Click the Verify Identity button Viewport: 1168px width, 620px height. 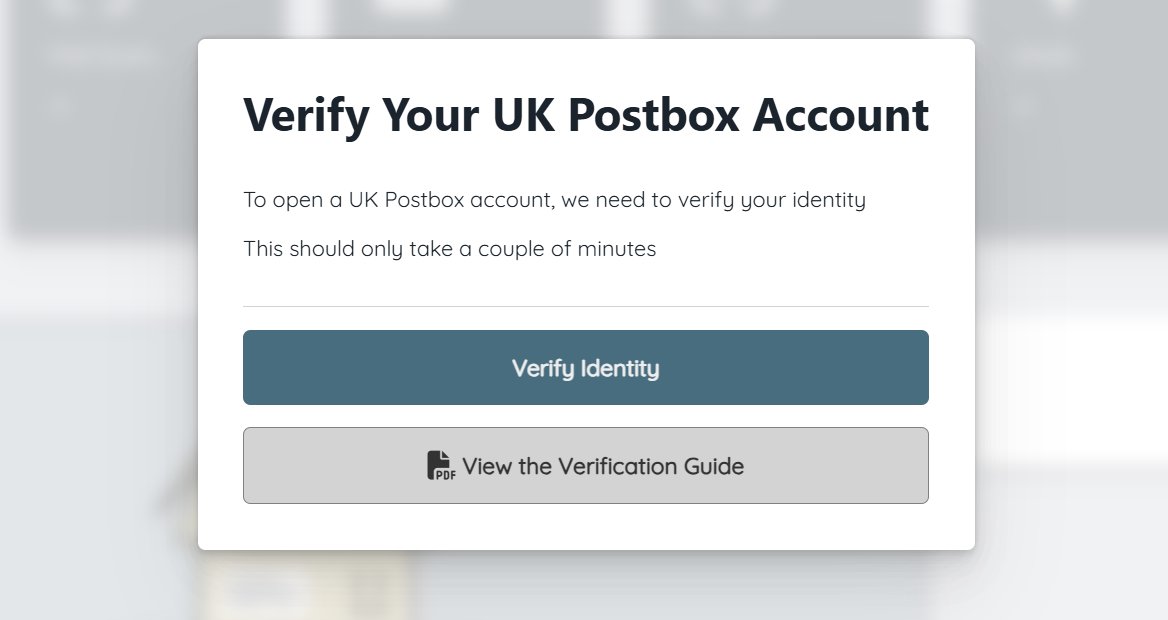(585, 367)
